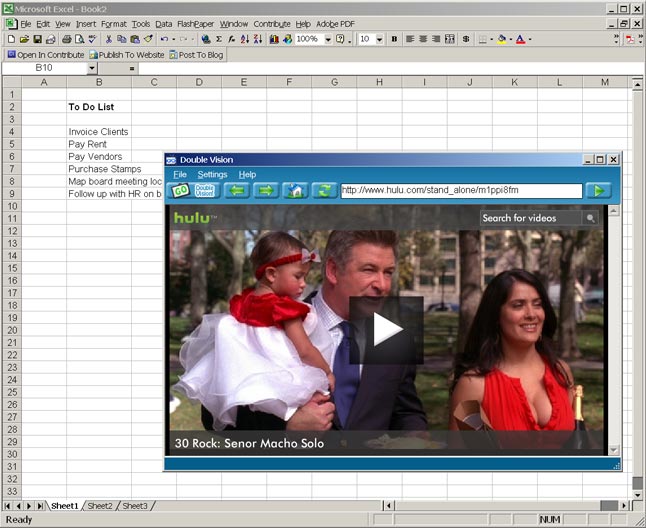This screenshot has width=646, height=528.
Task: Open the Borders dropdown arrow
Action: tap(492, 39)
